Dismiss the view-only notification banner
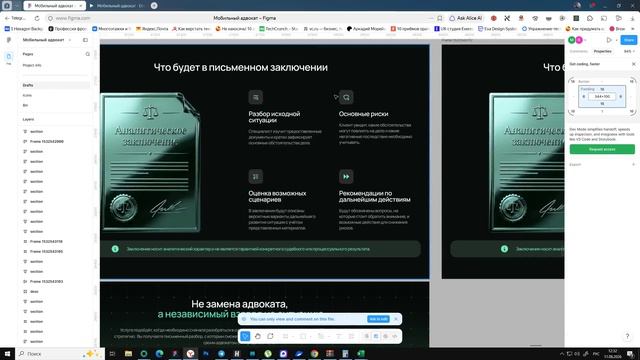Viewport: 640px width, 360px height. click(x=396, y=319)
